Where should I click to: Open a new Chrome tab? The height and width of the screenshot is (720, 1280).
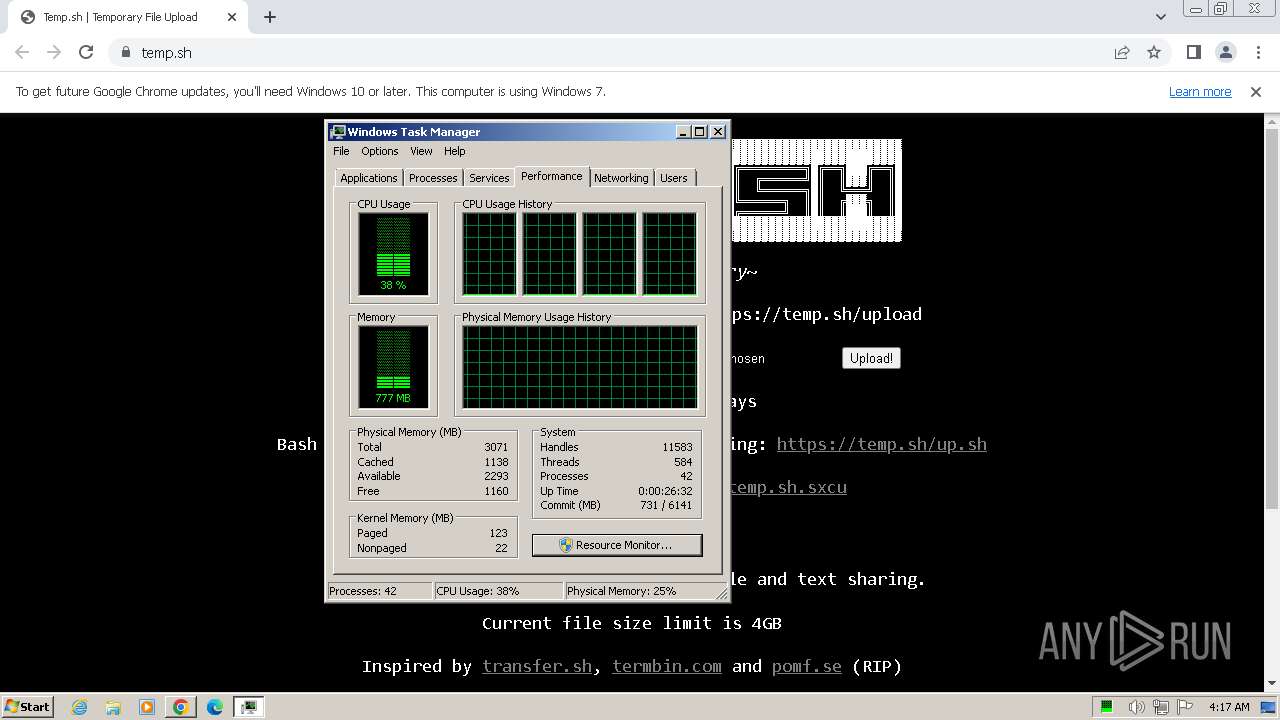pos(270,17)
